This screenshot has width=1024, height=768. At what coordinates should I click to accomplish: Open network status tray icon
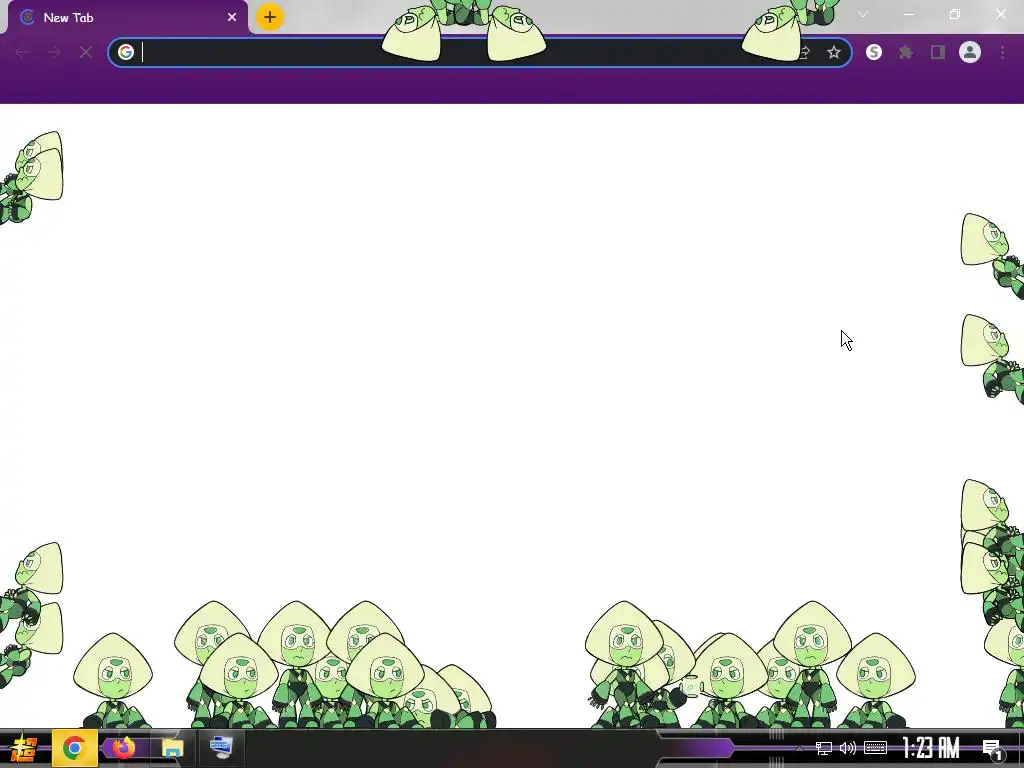(824, 748)
